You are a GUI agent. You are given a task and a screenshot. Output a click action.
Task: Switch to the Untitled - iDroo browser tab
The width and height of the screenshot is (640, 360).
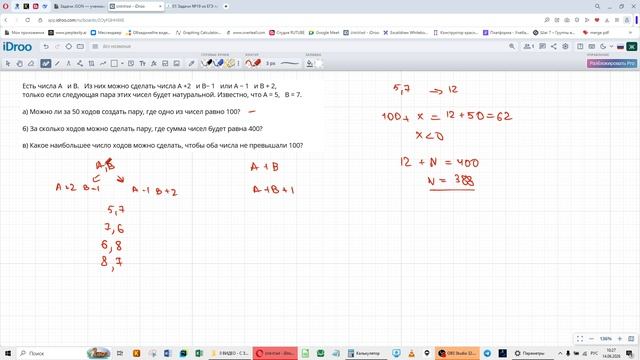pos(135,7)
